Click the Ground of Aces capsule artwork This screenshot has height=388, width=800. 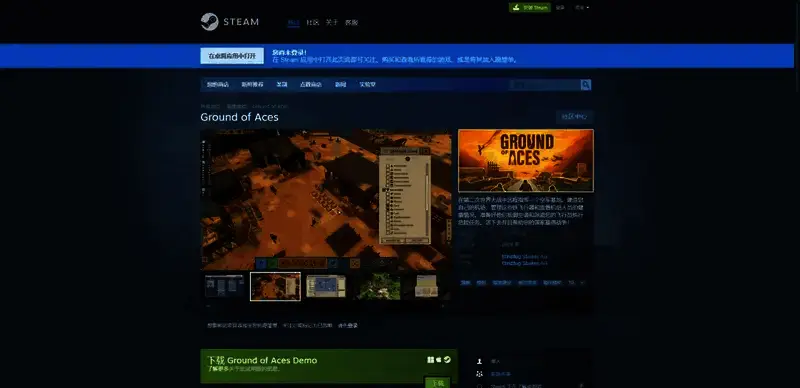click(x=526, y=161)
